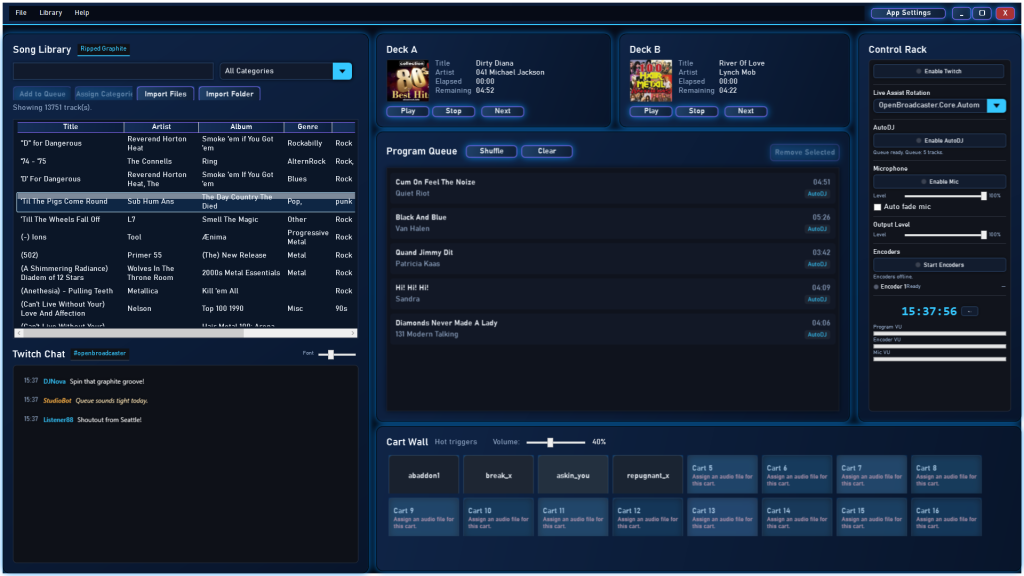The width and height of the screenshot is (1024, 576).
Task: Open the File menu
Action: tap(21, 13)
